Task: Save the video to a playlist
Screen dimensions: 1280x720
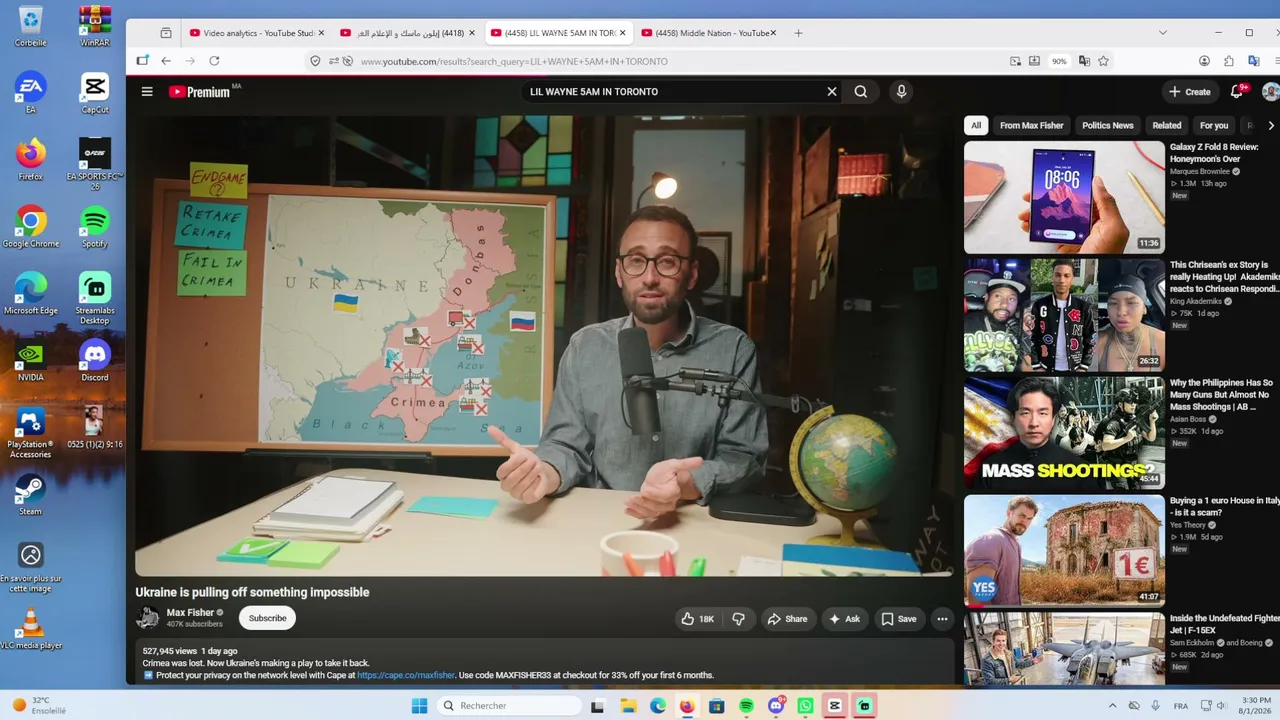Action: tap(898, 619)
